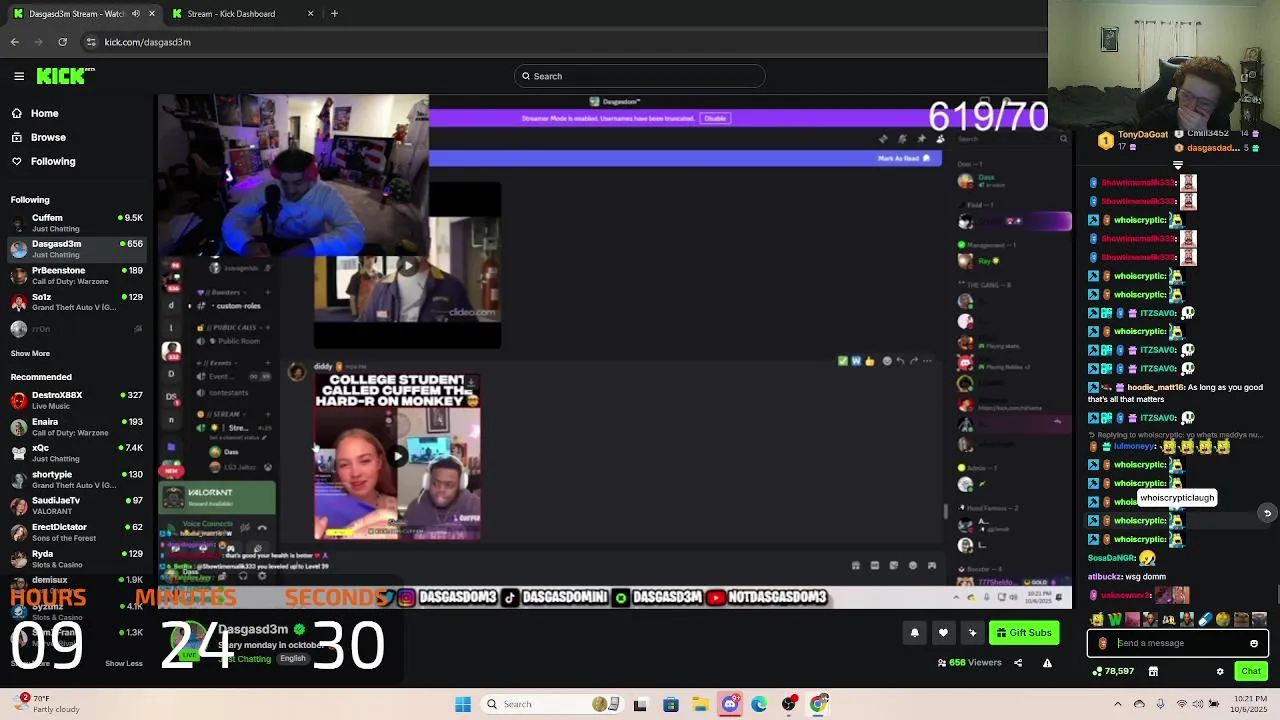
Task: Open xQc recommended channel
Action: (78, 453)
